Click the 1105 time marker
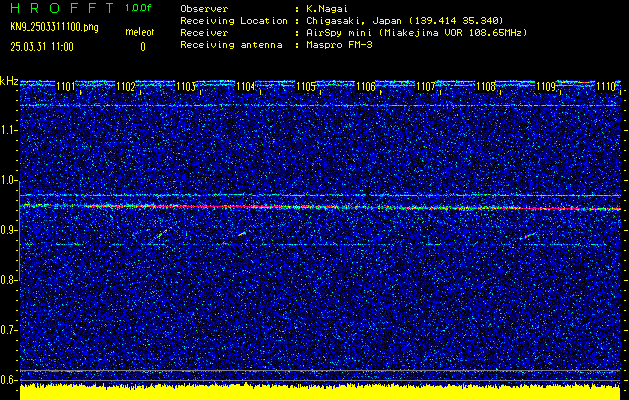Screen dimensions: 629x400 306,86
